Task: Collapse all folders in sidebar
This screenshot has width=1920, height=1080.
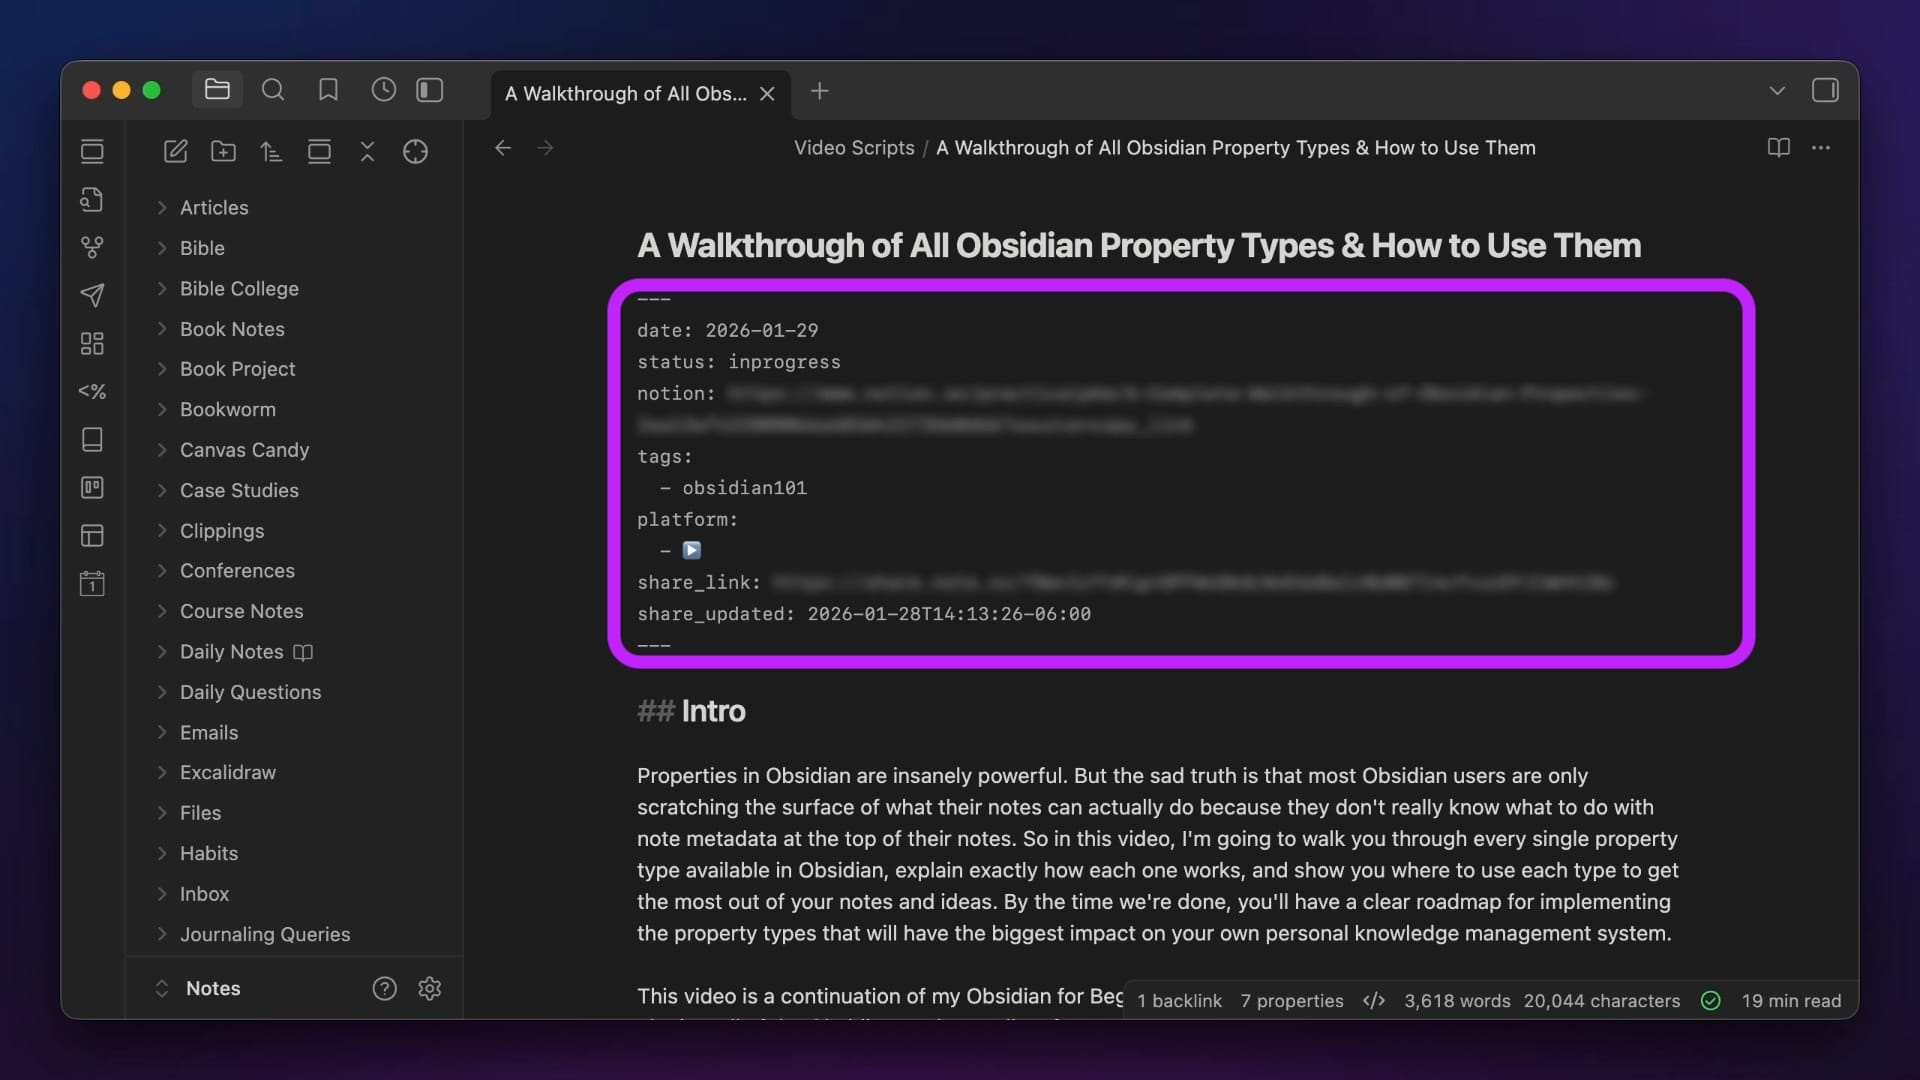Action: pyautogui.click(x=367, y=151)
